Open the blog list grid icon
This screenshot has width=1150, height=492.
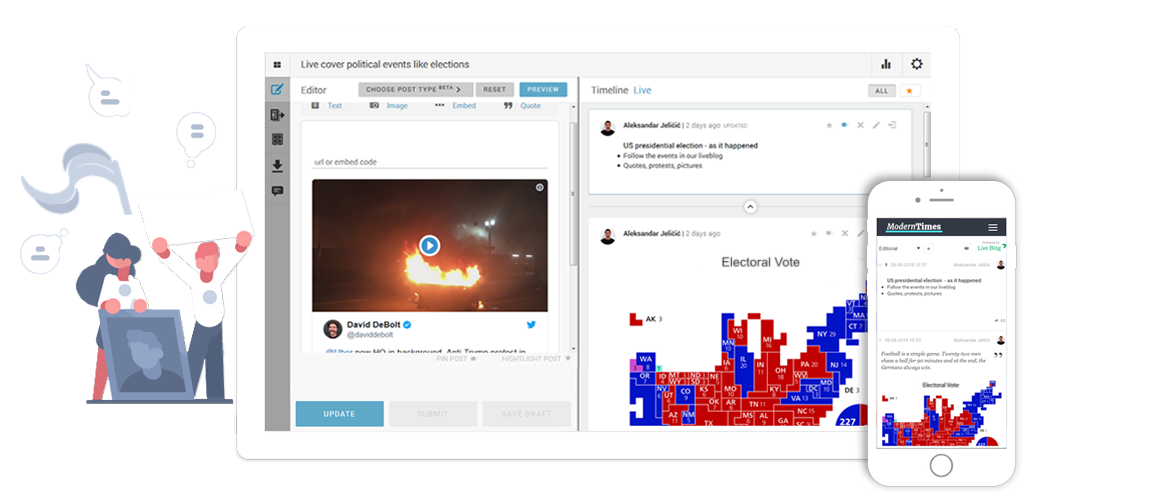pos(277,65)
